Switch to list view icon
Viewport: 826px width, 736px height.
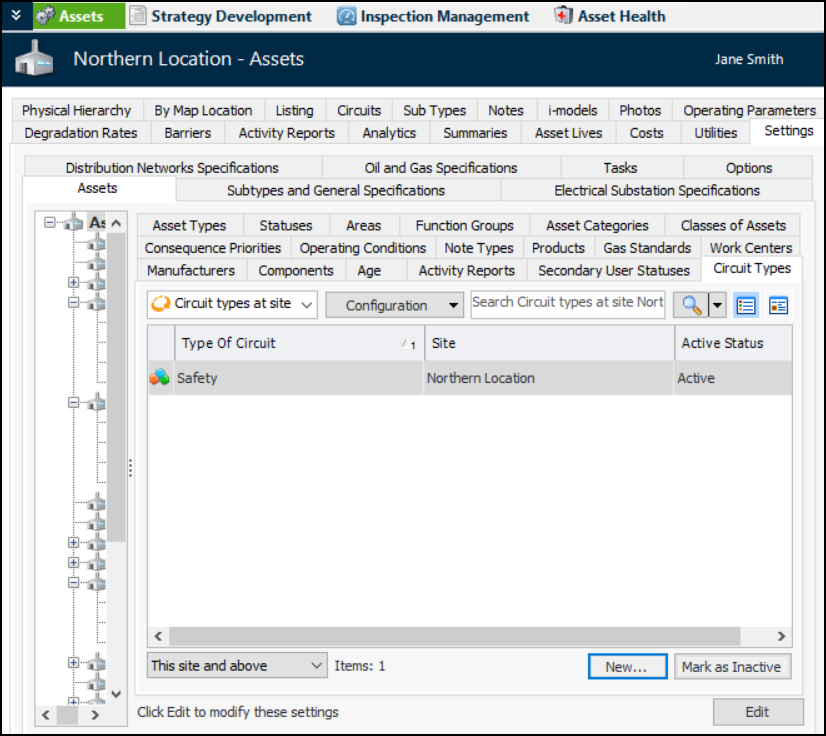[x=745, y=305]
